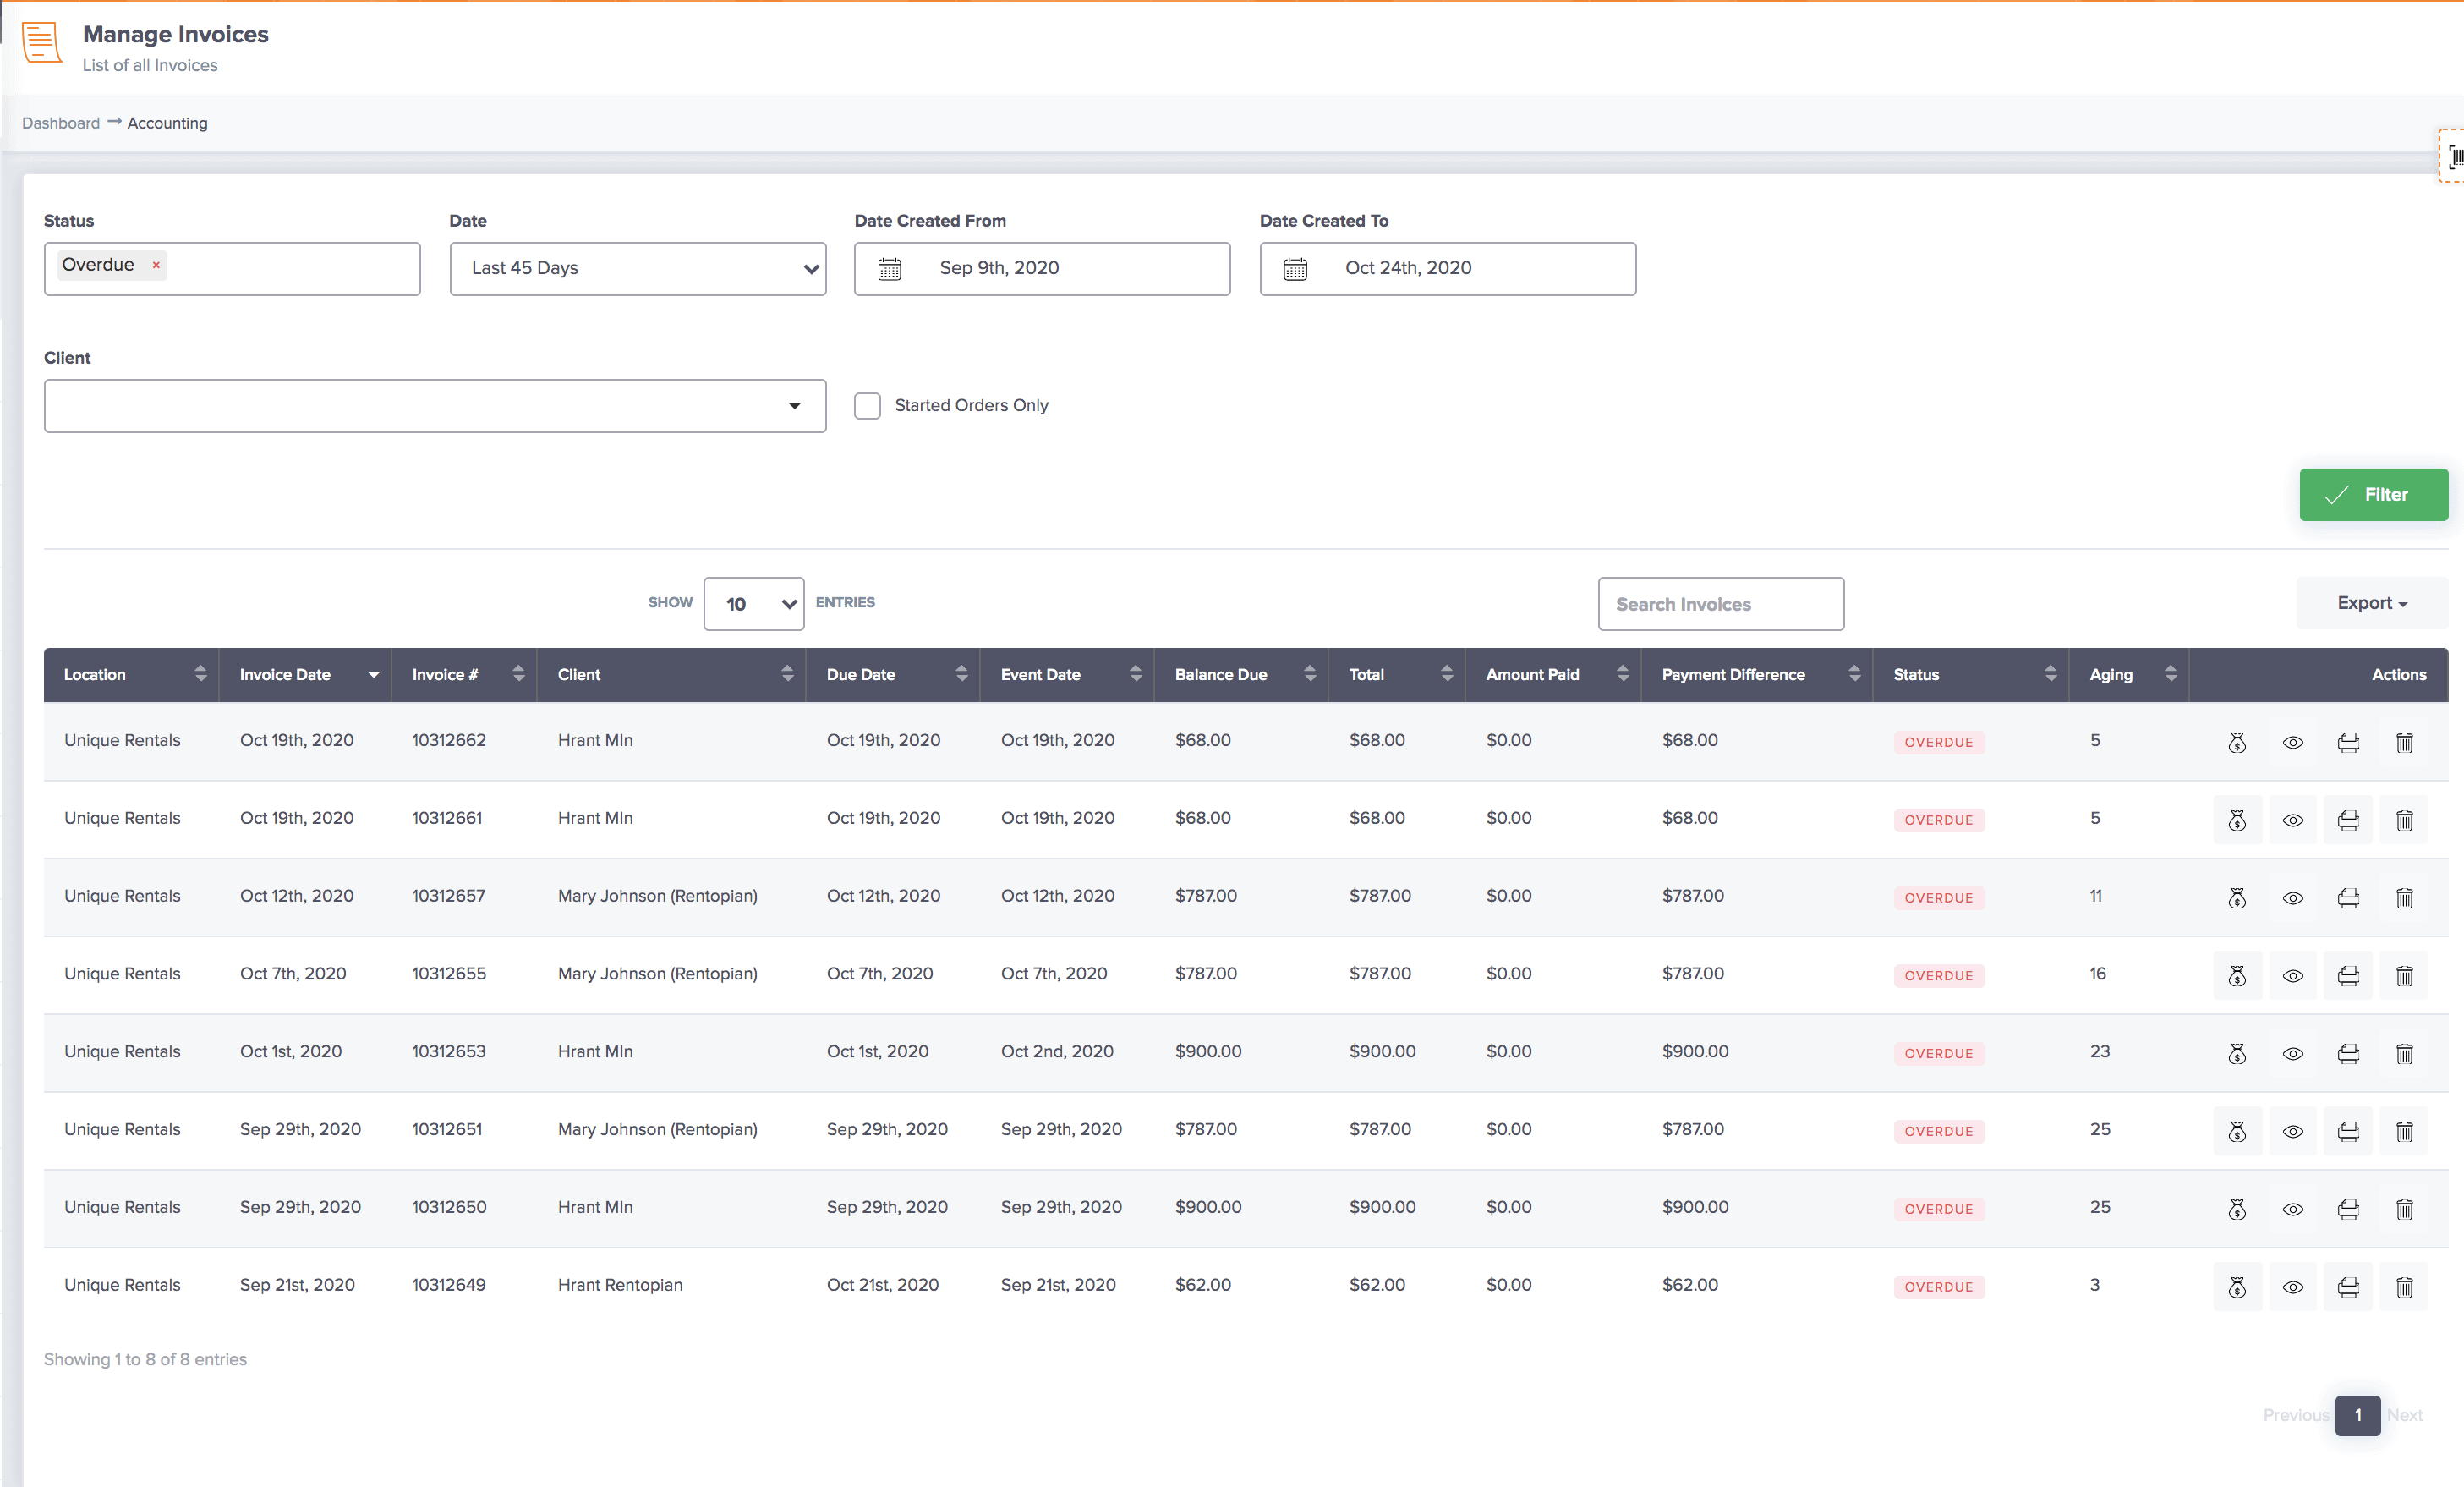2464x1487 pixels.
Task: Open the Show entries count dropdown
Action: [753, 603]
